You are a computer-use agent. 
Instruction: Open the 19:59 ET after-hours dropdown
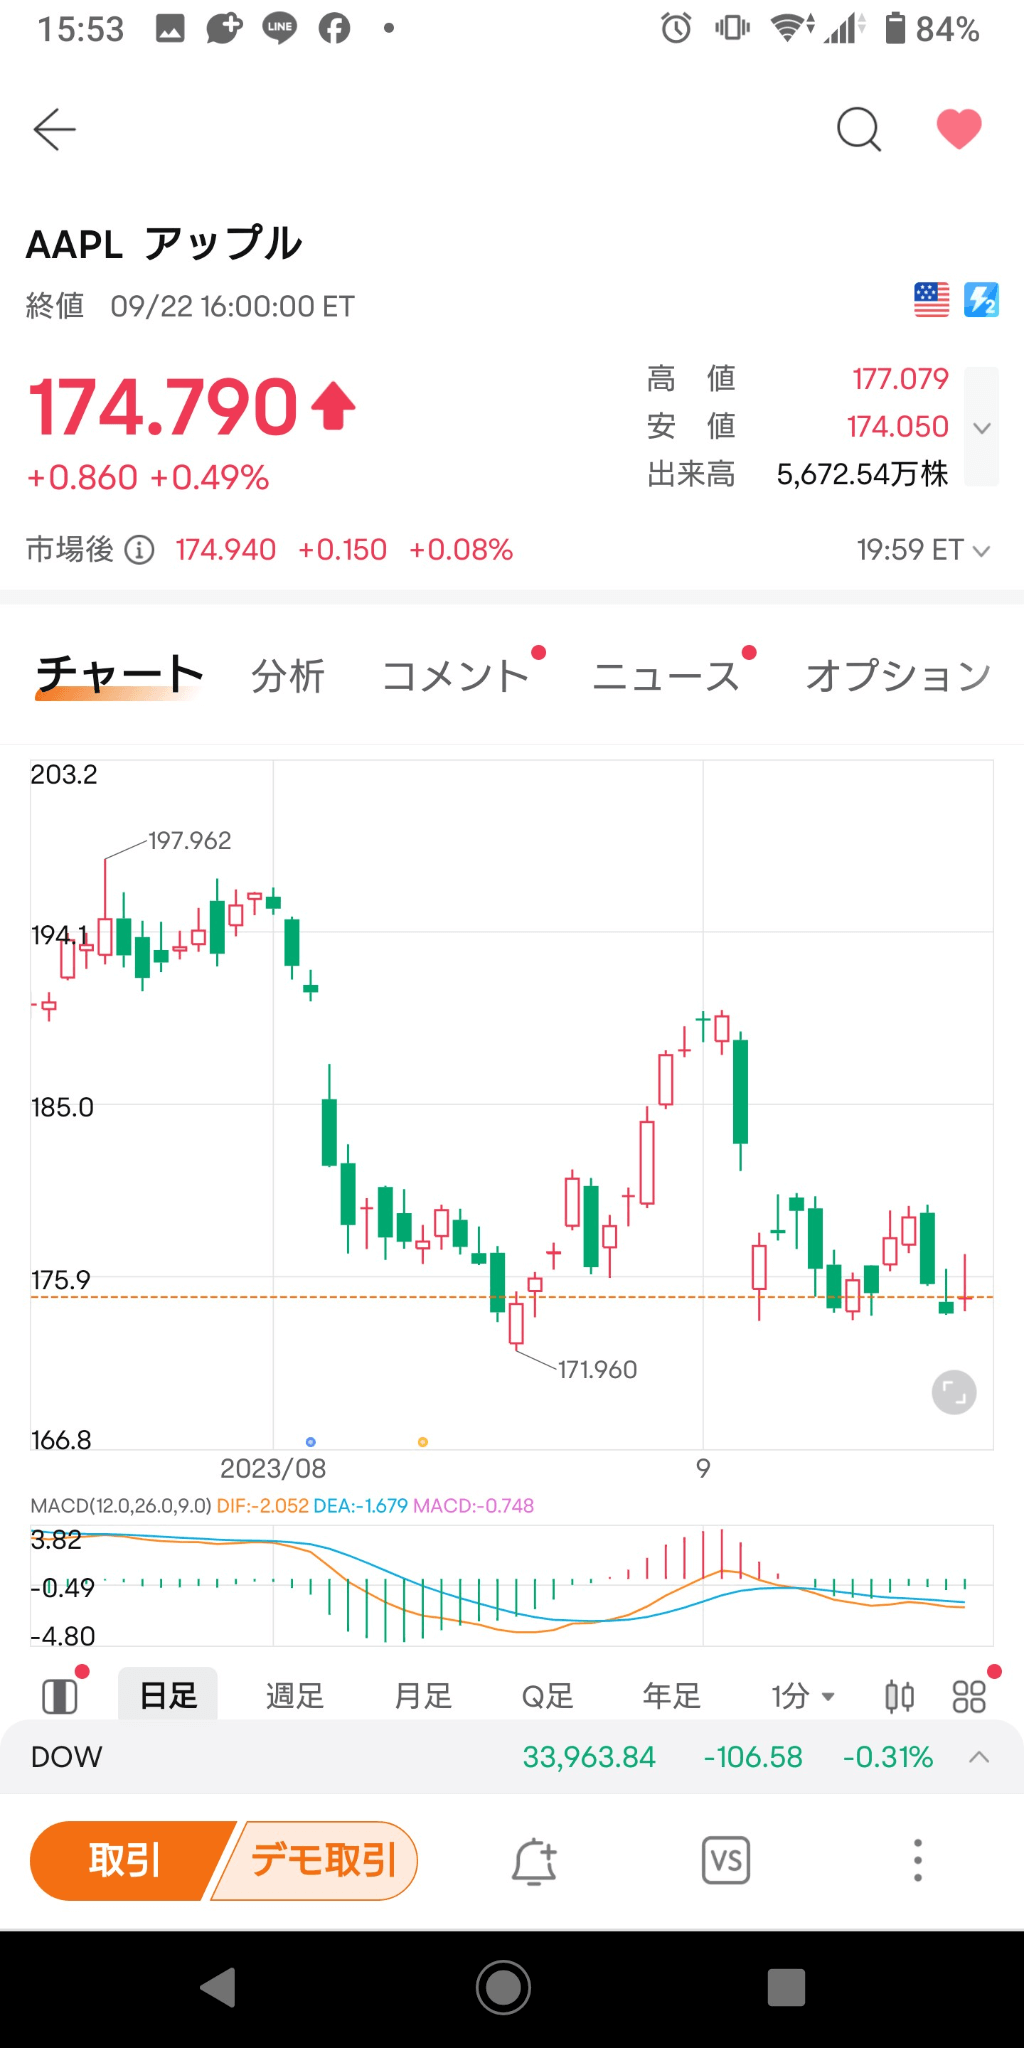tap(923, 550)
